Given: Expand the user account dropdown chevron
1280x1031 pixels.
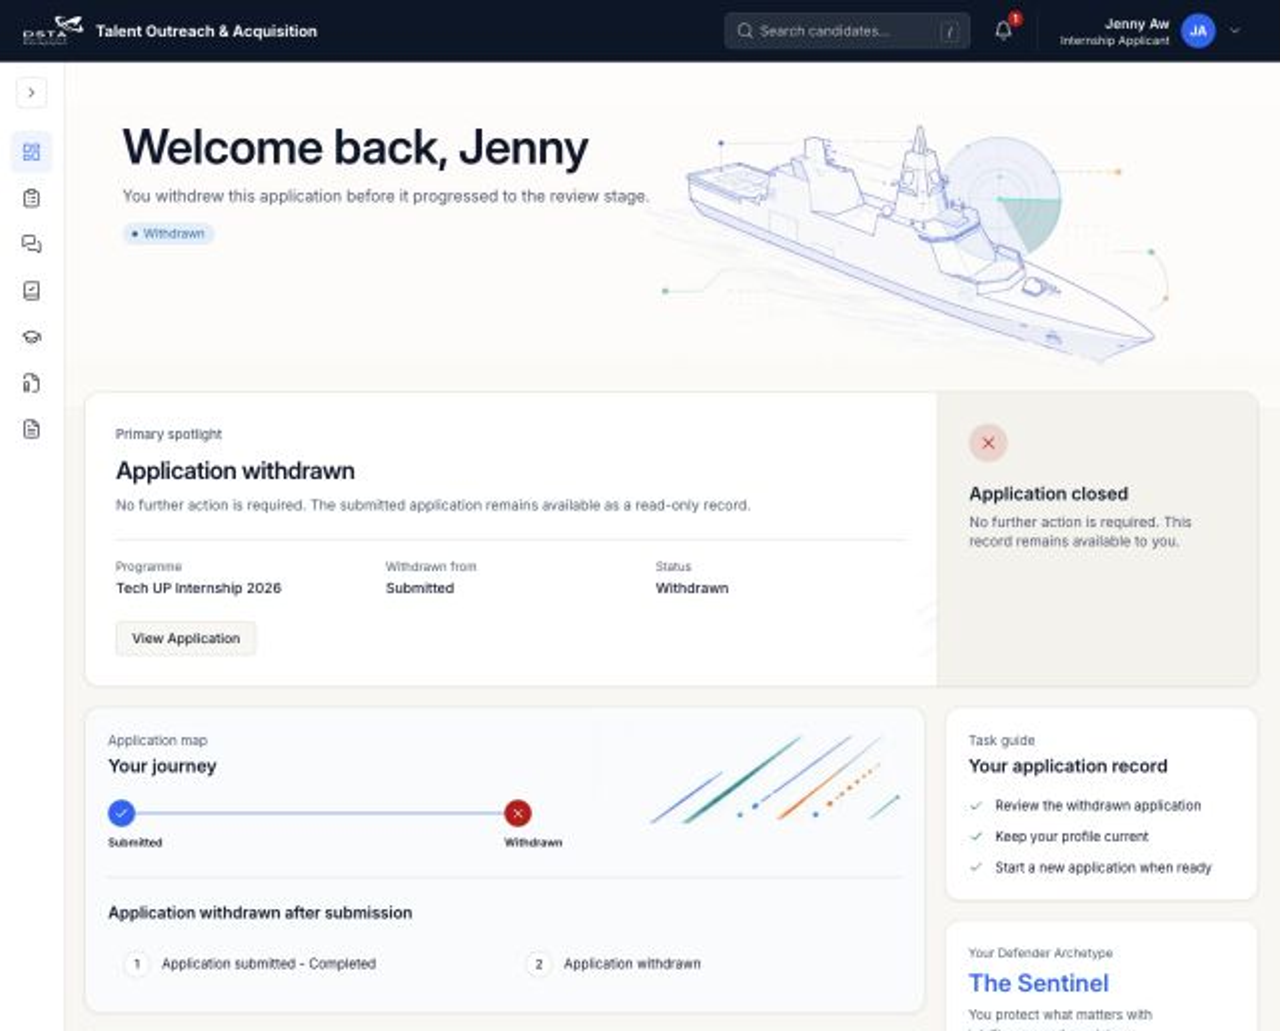Looking at the screenshot, I should click(x=1235, y=31).
